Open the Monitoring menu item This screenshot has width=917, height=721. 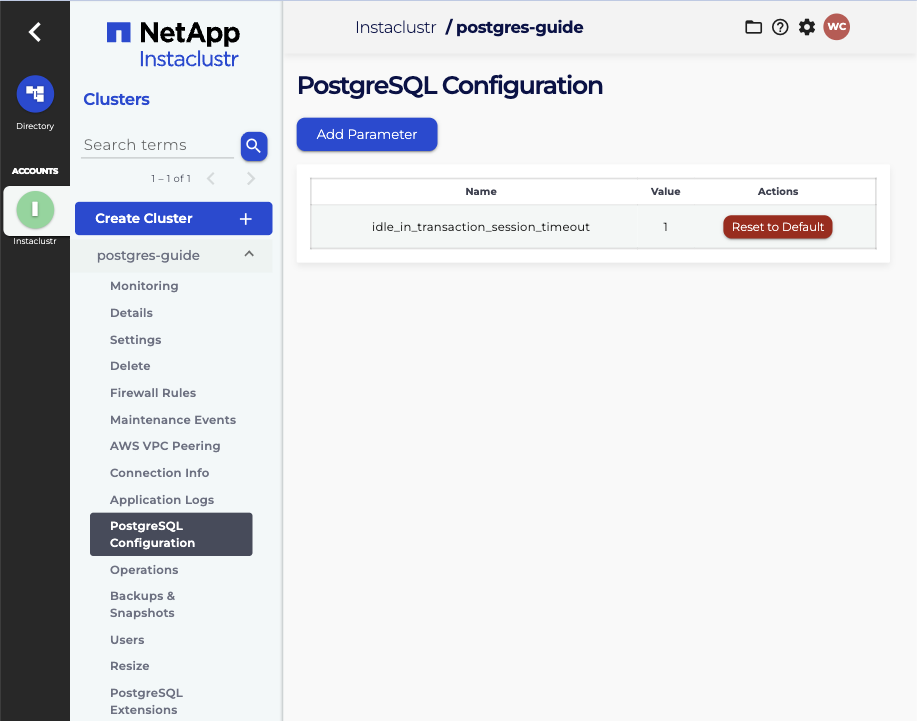[x=144, y=286]
